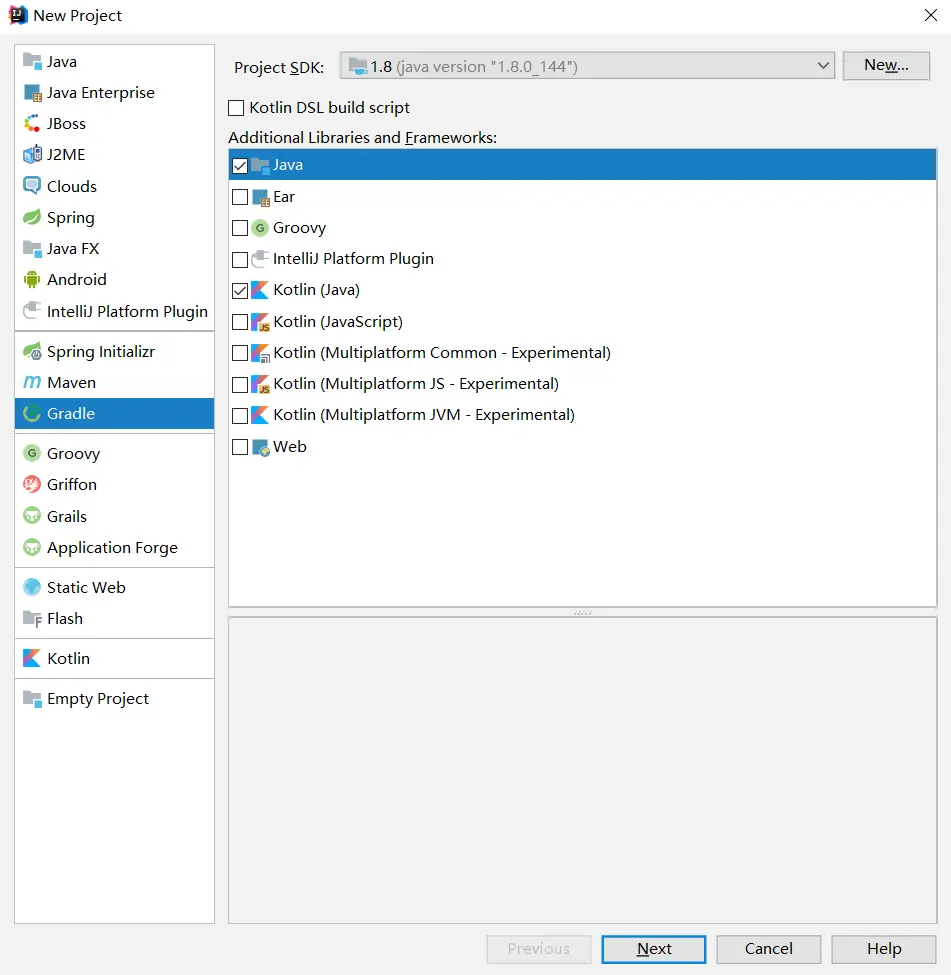Select the Griffon icon
Screen dimensions: 951x975
tap(32, 484)
